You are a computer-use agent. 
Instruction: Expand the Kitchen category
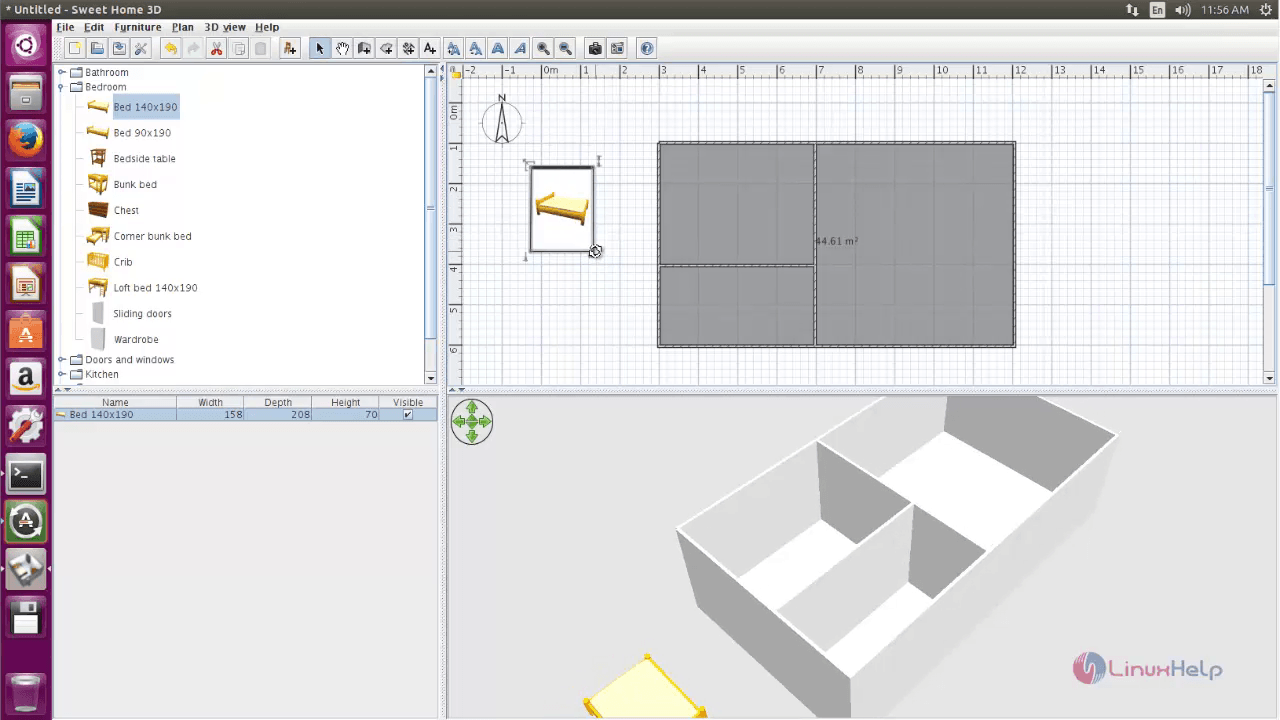[62, 374]
